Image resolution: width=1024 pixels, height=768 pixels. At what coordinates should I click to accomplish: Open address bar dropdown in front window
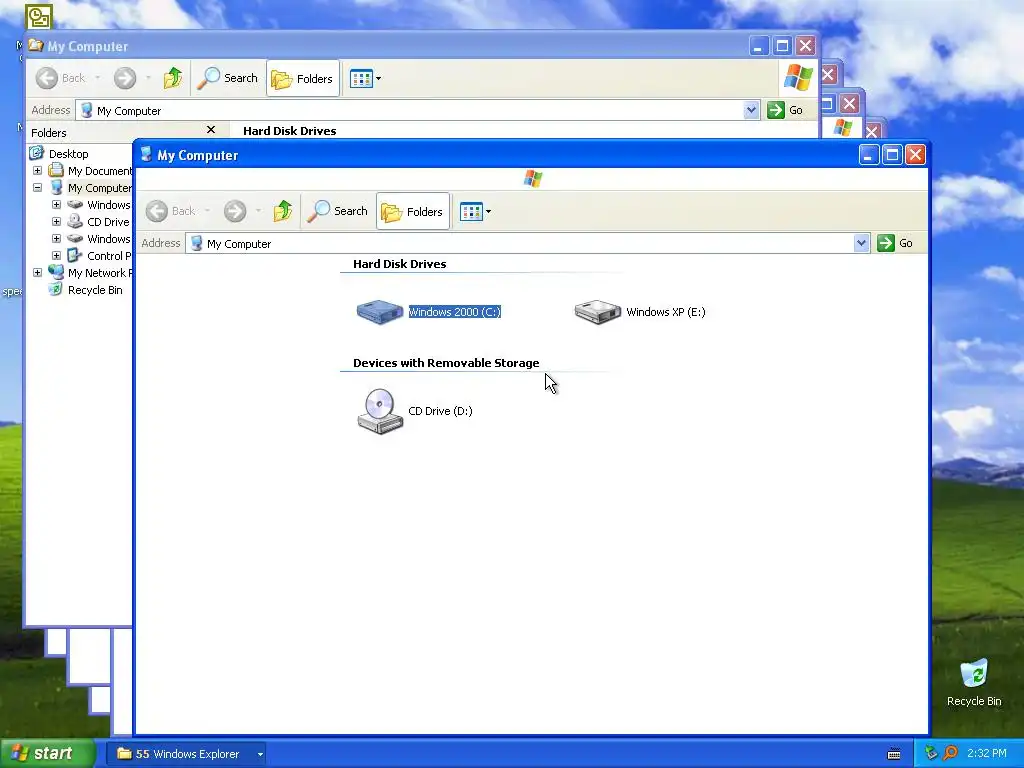pos(861,243)
